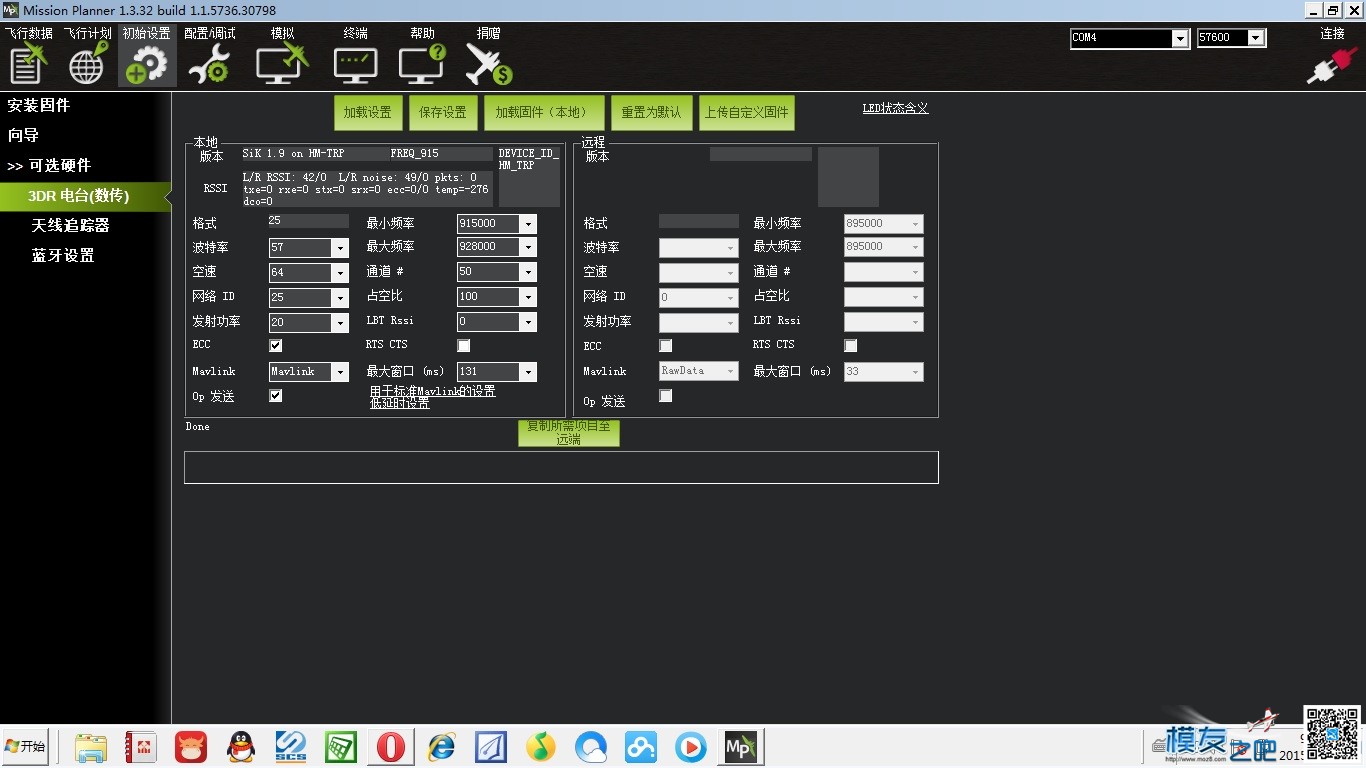Select 安装固件 in the sidebar

click(39, 105)
